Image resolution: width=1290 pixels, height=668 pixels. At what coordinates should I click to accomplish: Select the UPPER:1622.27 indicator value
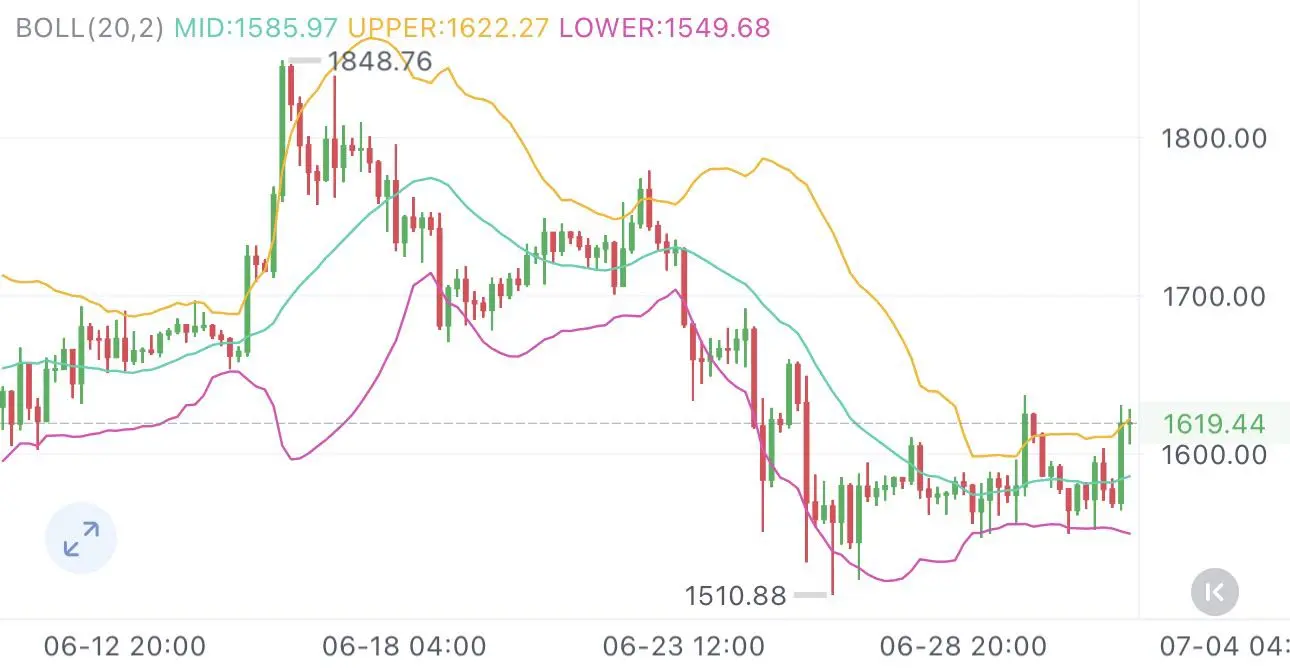449,27
